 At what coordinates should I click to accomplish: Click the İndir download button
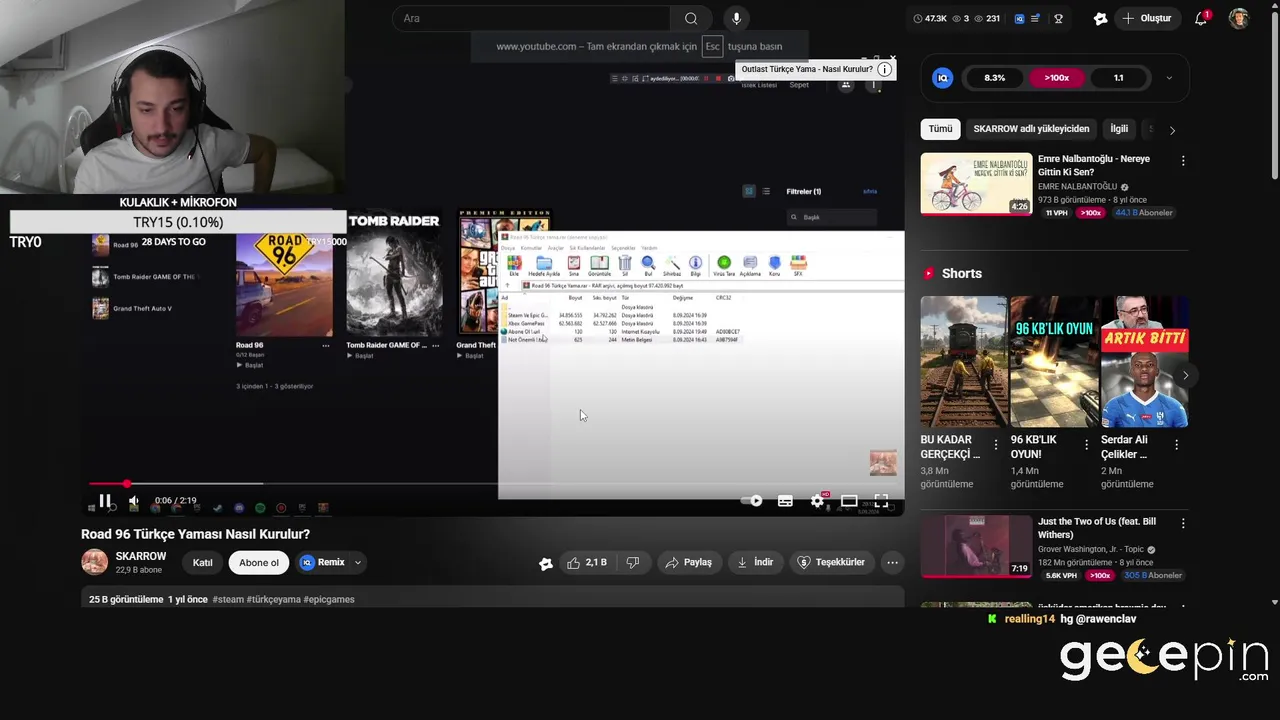pyautogui.click(x=755, y=563)
